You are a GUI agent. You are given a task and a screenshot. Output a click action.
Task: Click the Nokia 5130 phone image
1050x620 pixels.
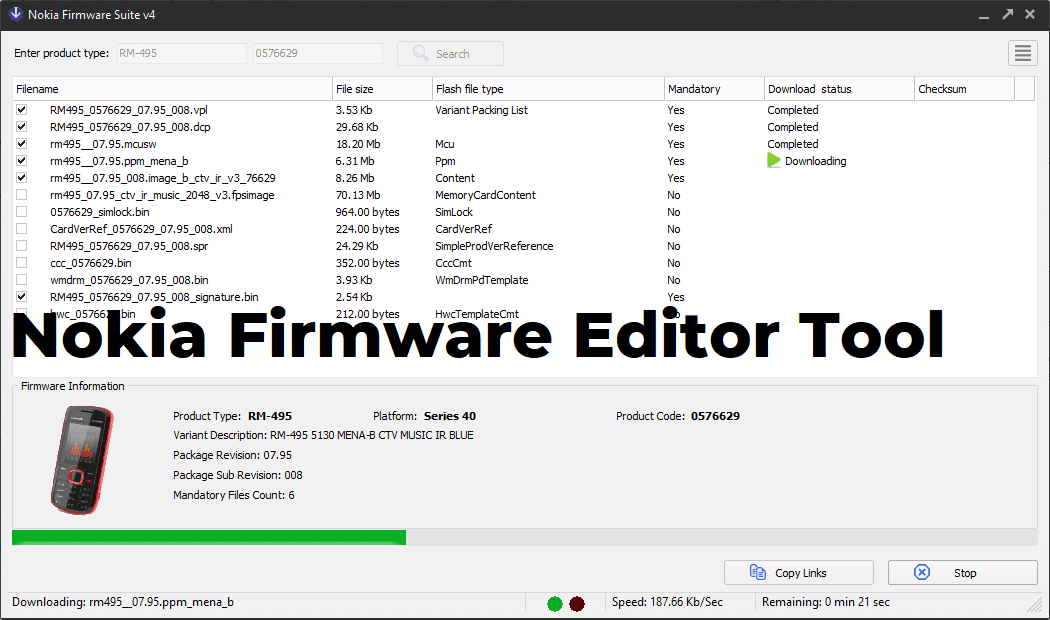point(82,461)
